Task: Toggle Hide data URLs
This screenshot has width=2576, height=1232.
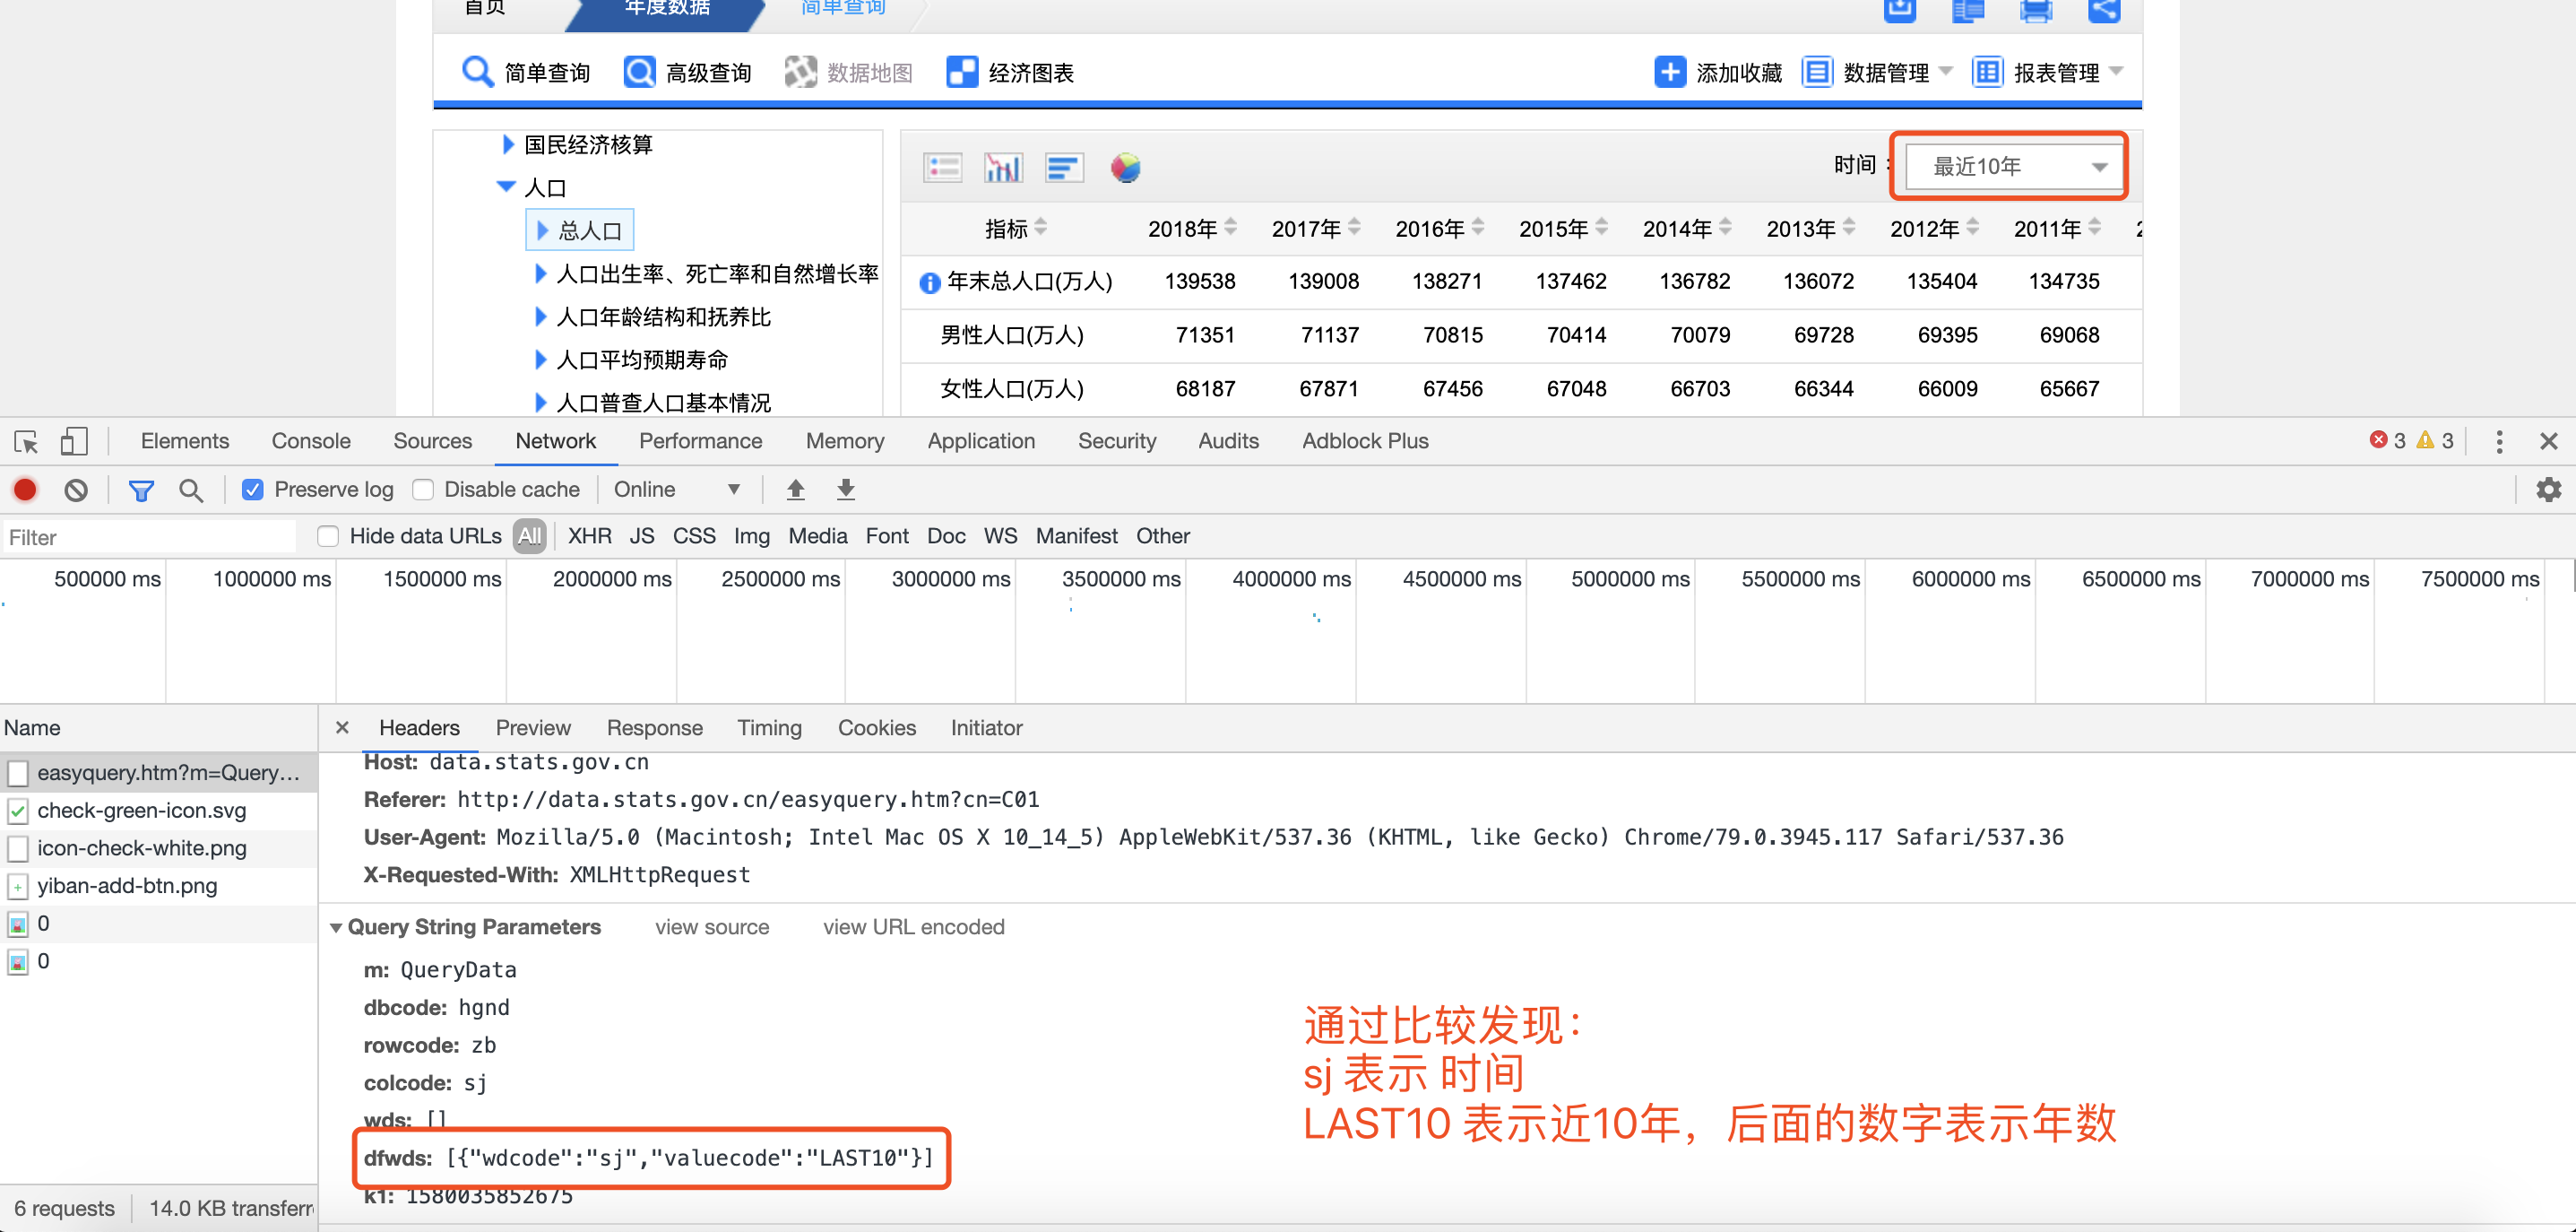Action: 327,536
